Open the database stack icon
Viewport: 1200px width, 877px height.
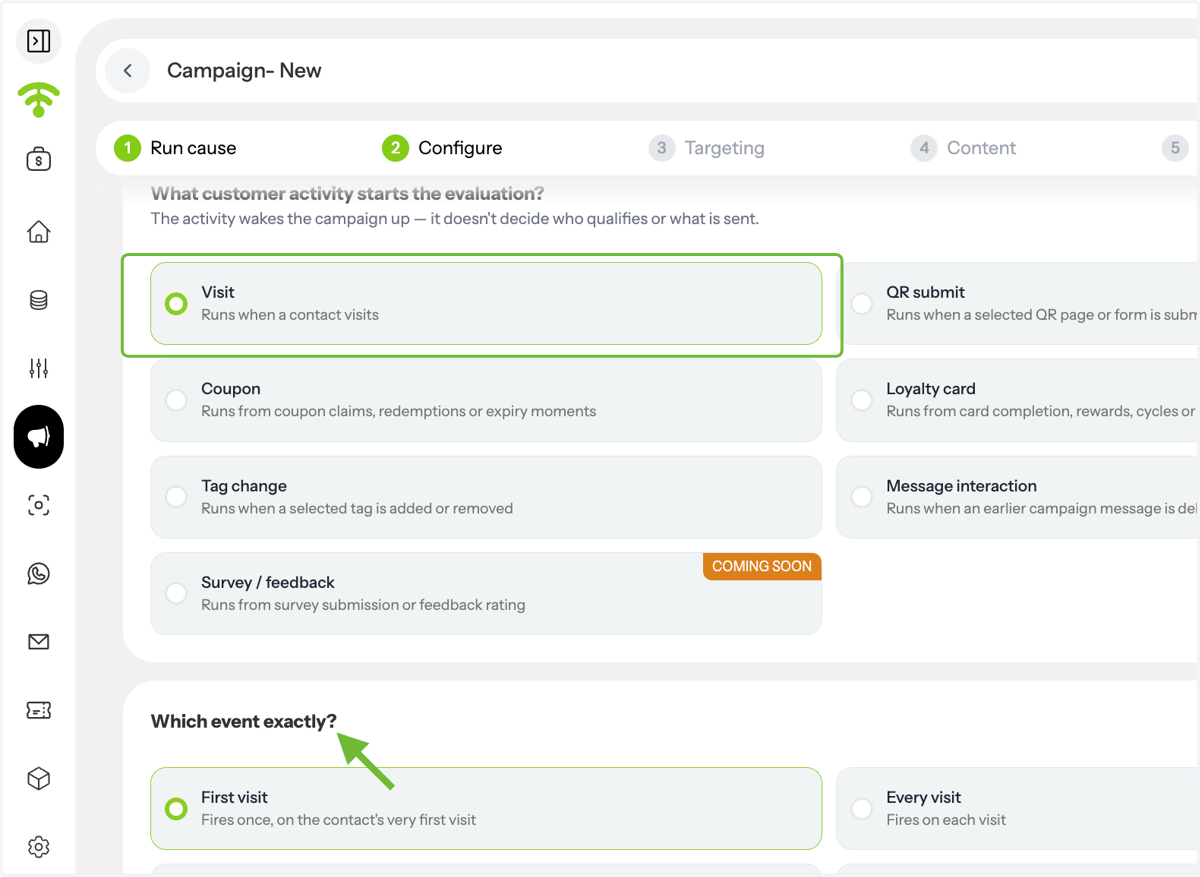click(39, 300)
